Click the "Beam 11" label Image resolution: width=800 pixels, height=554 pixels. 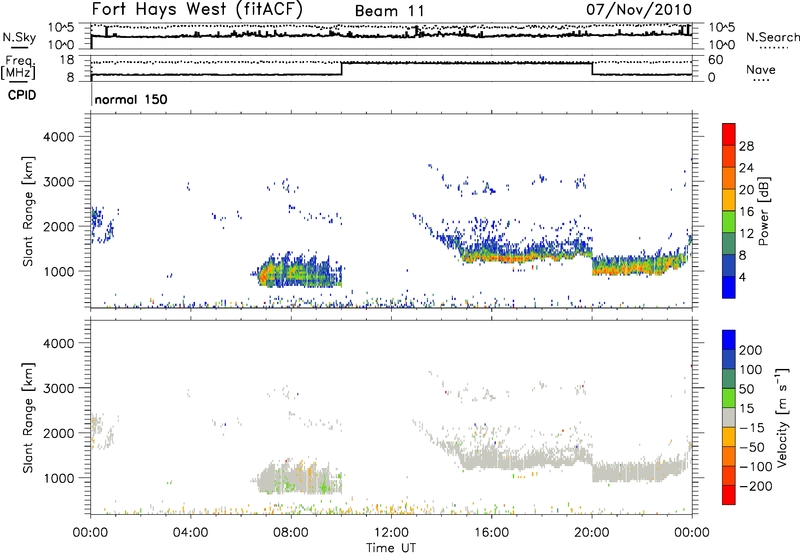(x=389, y=11)
